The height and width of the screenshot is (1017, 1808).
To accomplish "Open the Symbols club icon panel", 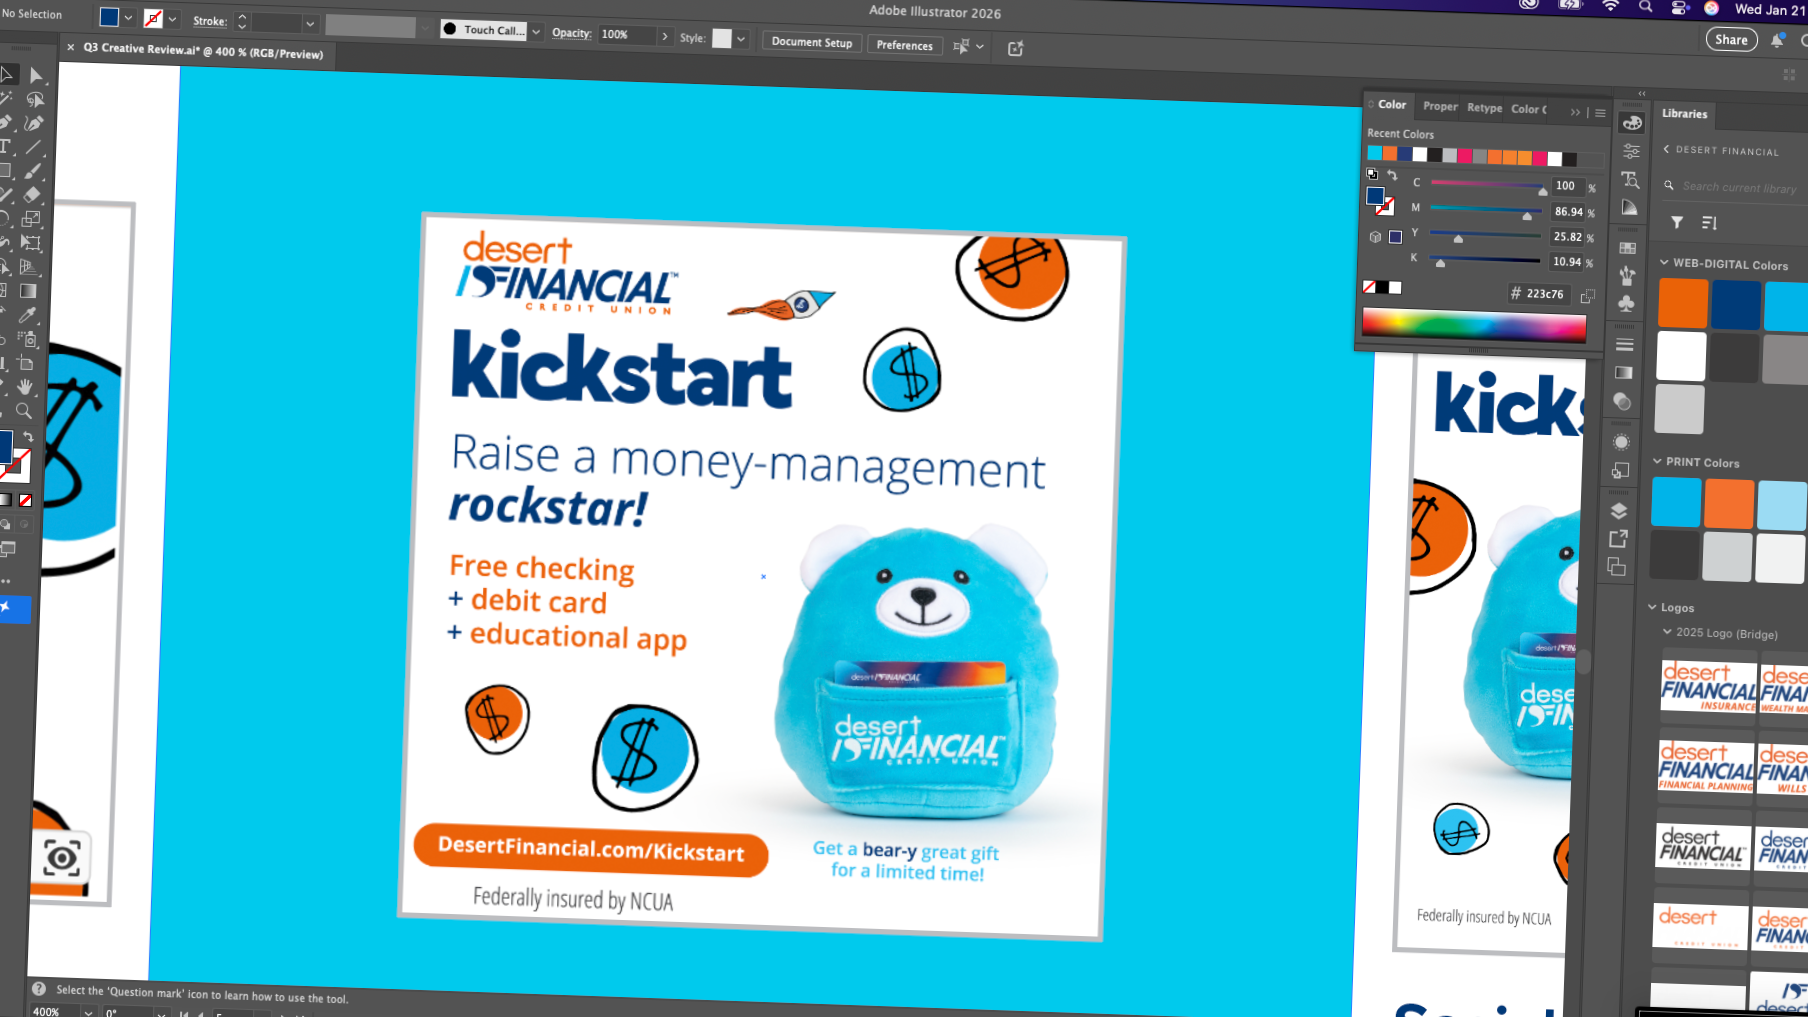I will pyautogui.click(x=1626, y=303).
